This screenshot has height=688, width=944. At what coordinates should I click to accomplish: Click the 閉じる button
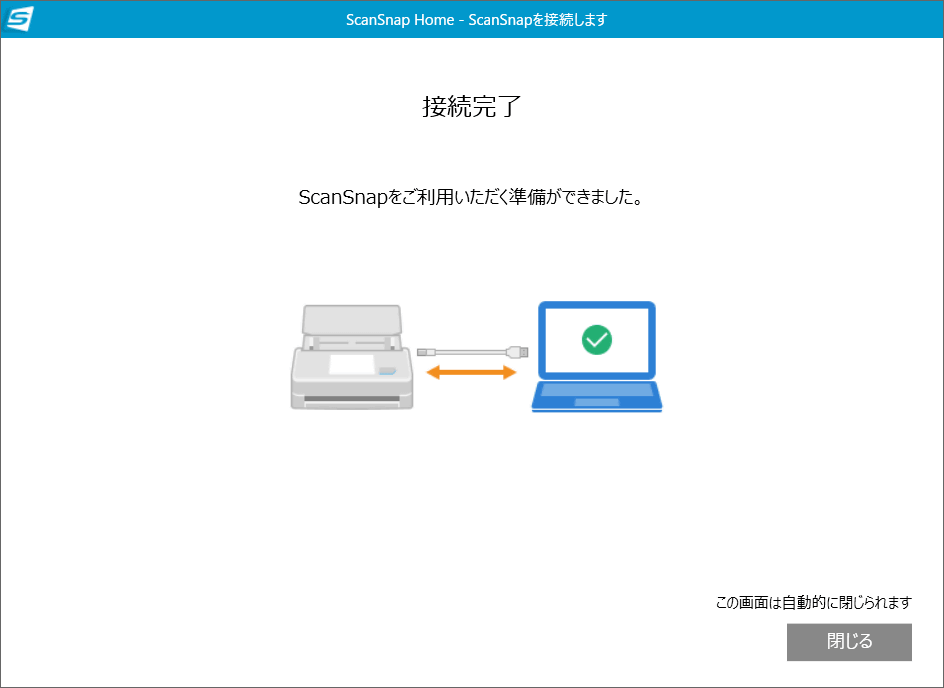pyautogui.click(x=849, y=642)
